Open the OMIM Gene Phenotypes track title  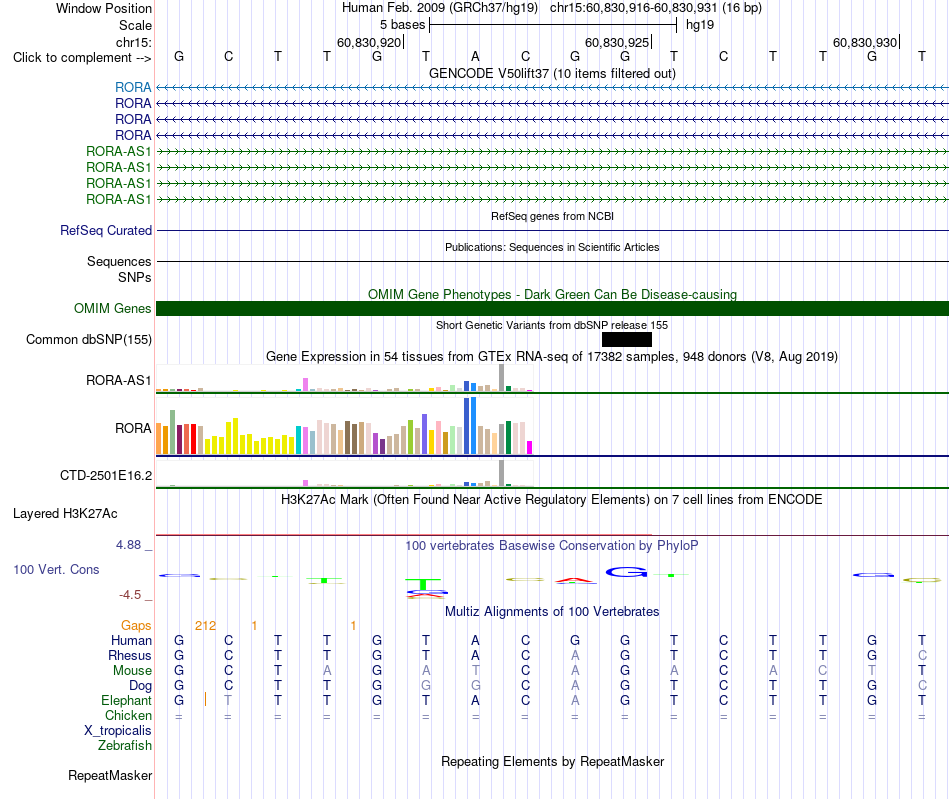pyautogui.click(x=552, y=294)
